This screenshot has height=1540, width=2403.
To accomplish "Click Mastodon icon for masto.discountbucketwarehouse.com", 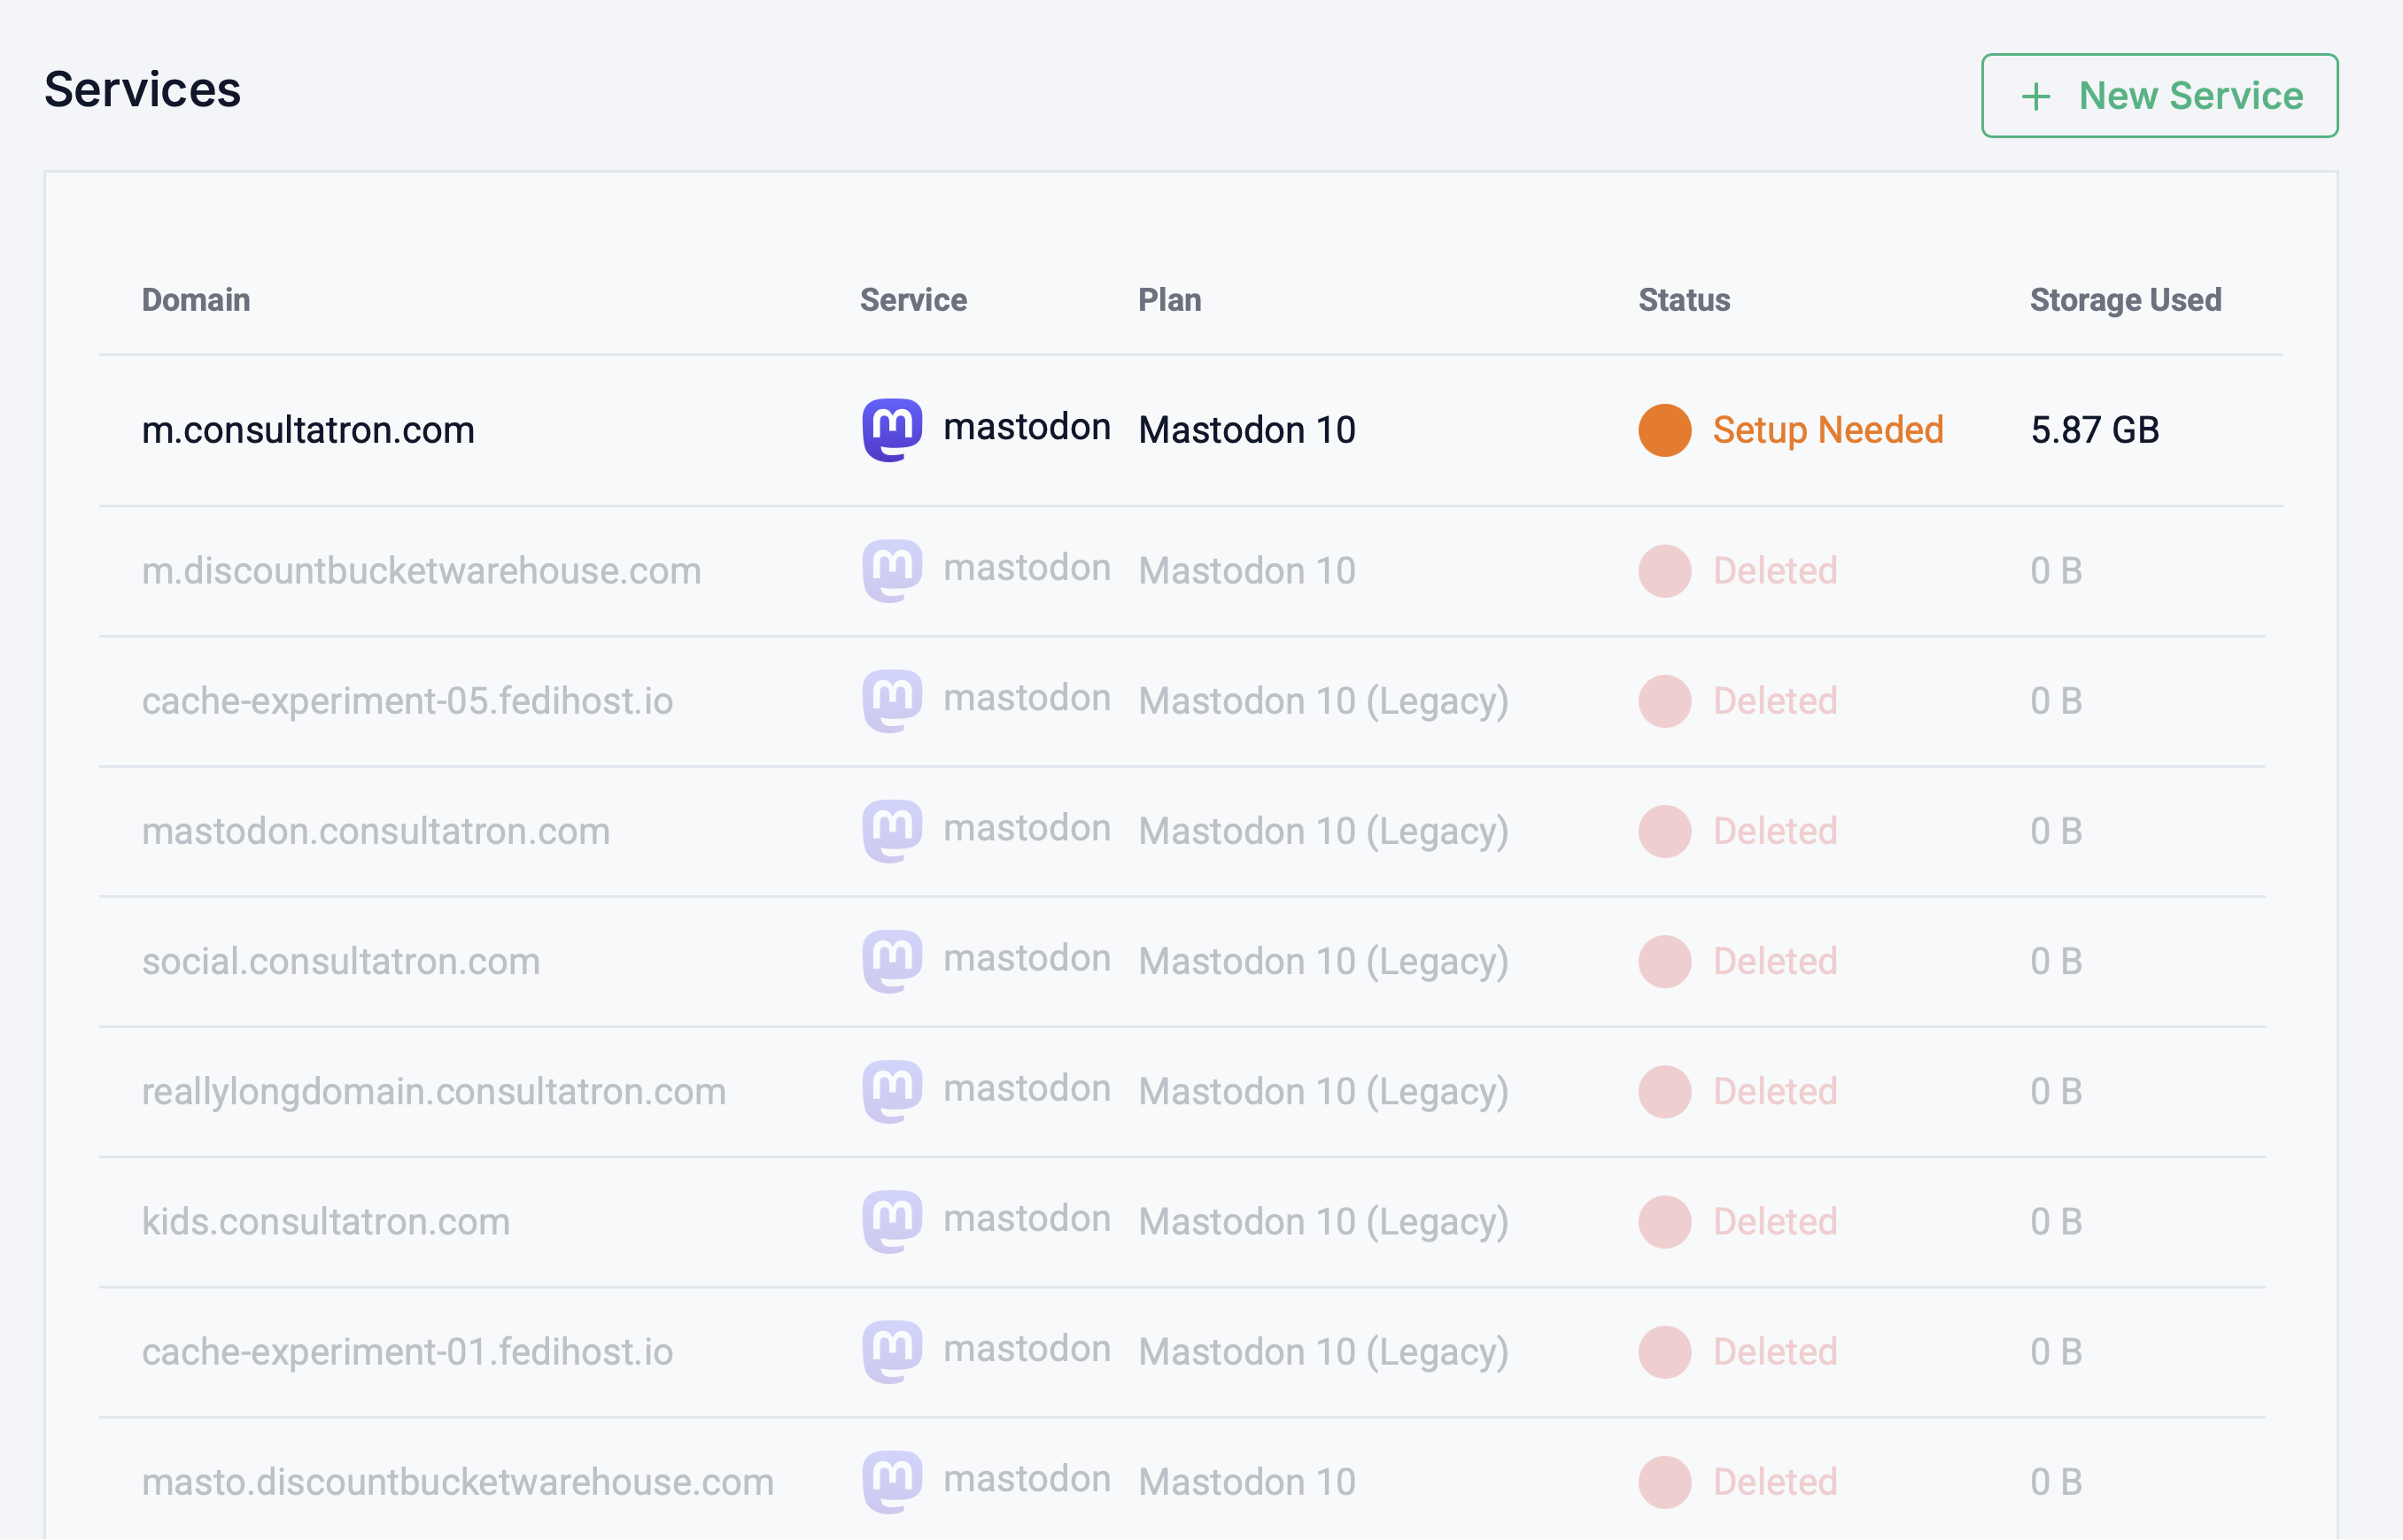I will point(892,1481).
